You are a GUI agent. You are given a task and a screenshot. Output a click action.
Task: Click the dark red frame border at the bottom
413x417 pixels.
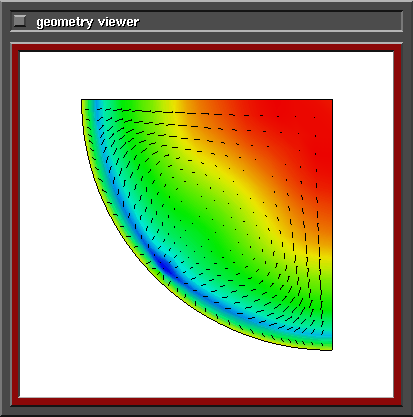coord(207,402)
